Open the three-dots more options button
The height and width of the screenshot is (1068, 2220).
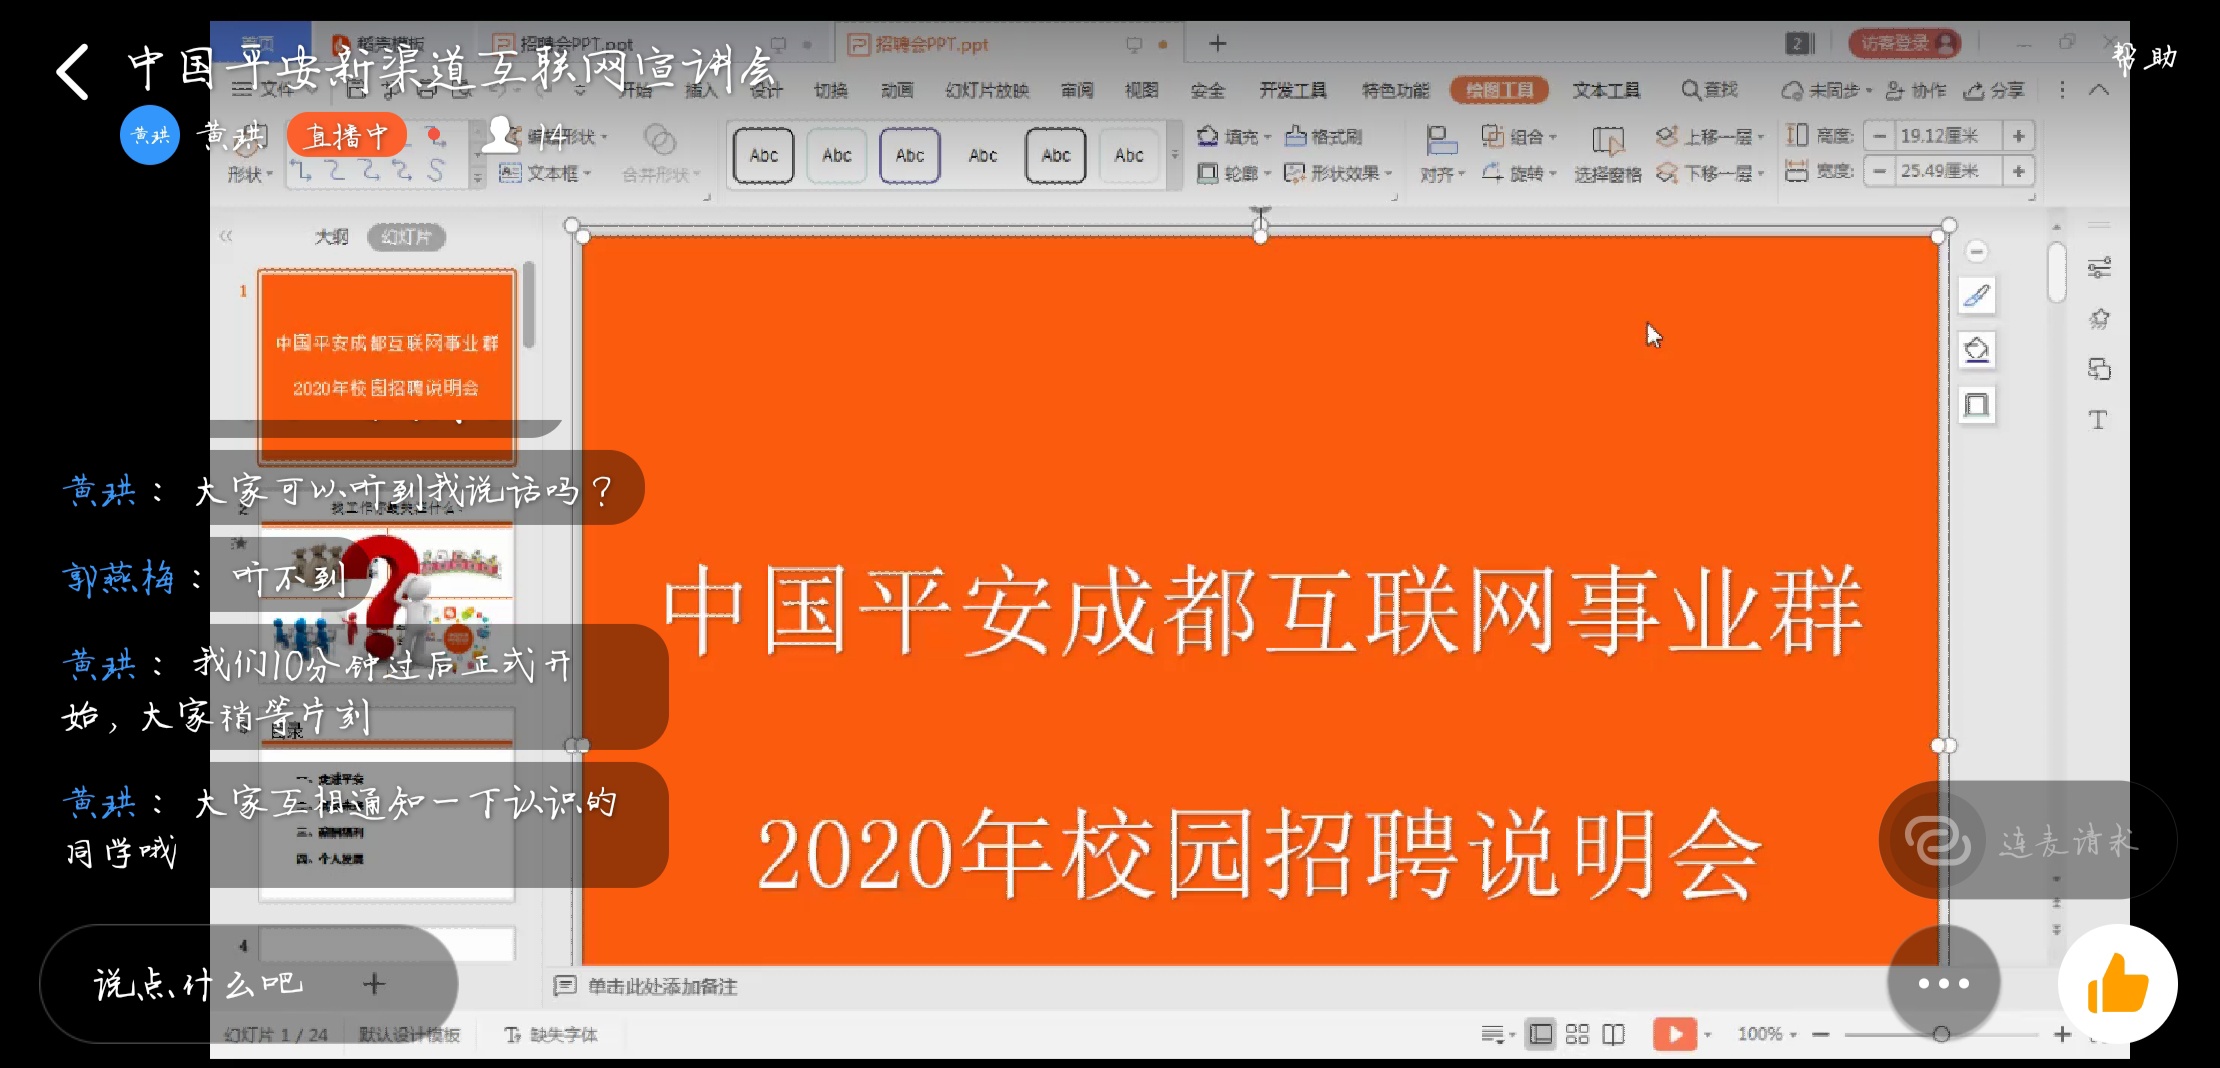(1943, 984)
